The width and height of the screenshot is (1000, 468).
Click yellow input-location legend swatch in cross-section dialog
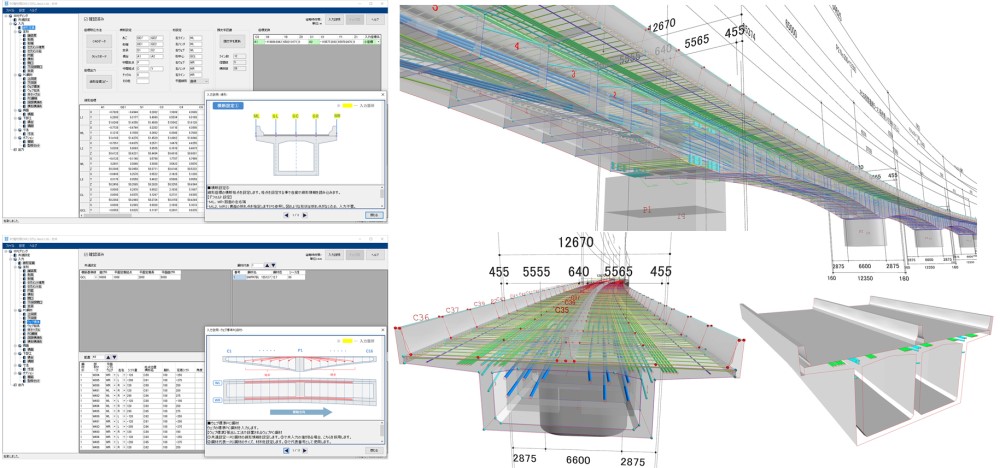[347, 106]
